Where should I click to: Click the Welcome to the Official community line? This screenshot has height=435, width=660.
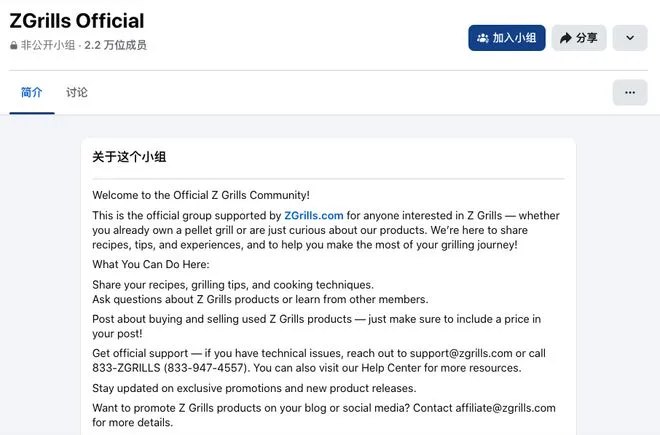tap(201, 195)
